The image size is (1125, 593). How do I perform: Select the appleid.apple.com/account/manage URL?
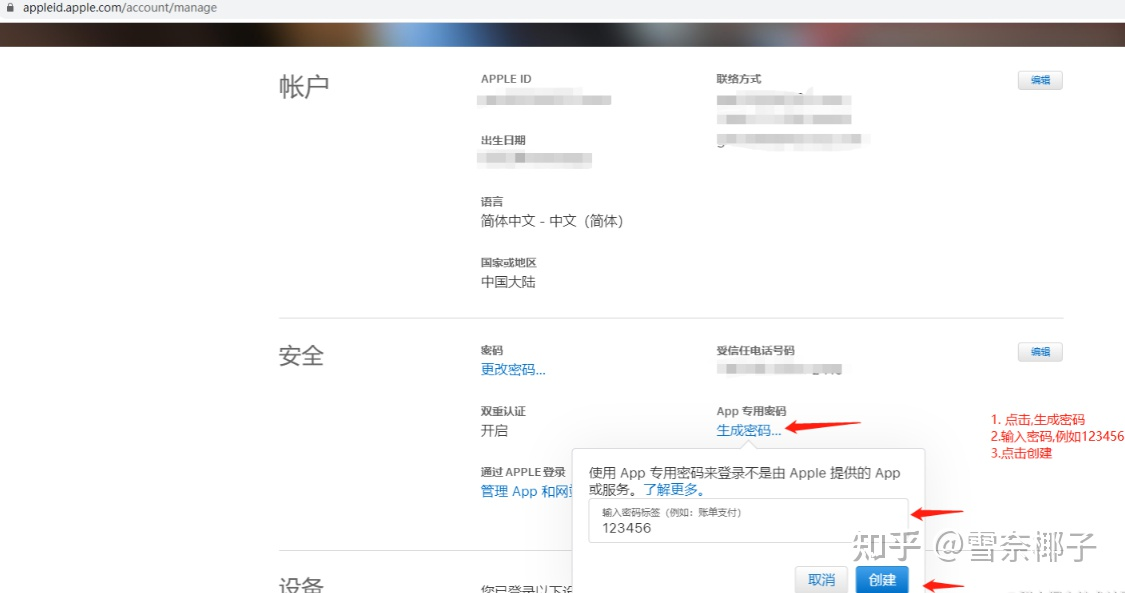[120, 8]
